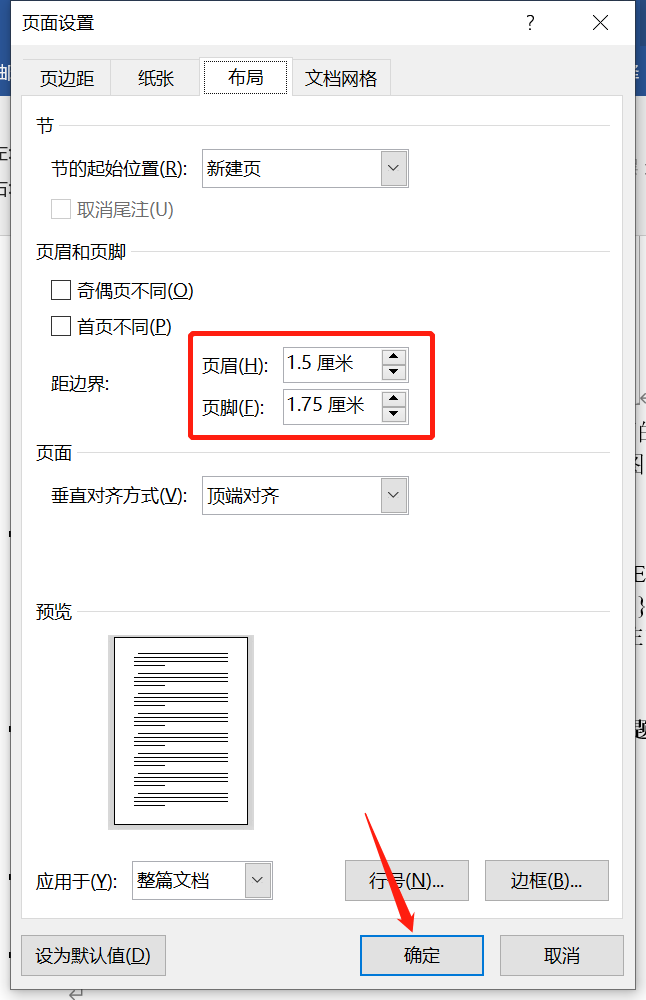This screenshot has width=646, height=1000.
Task: Click the help question mark icon
Action: pos(530,22)
